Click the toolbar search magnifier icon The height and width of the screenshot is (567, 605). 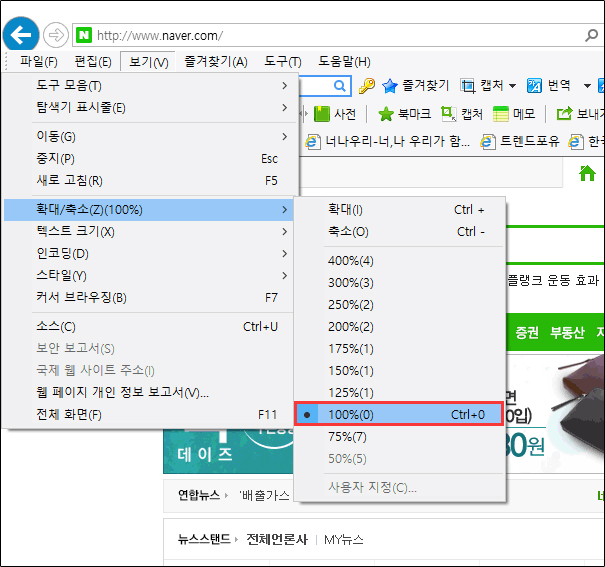pyautogui.click(x=340, y=86)
